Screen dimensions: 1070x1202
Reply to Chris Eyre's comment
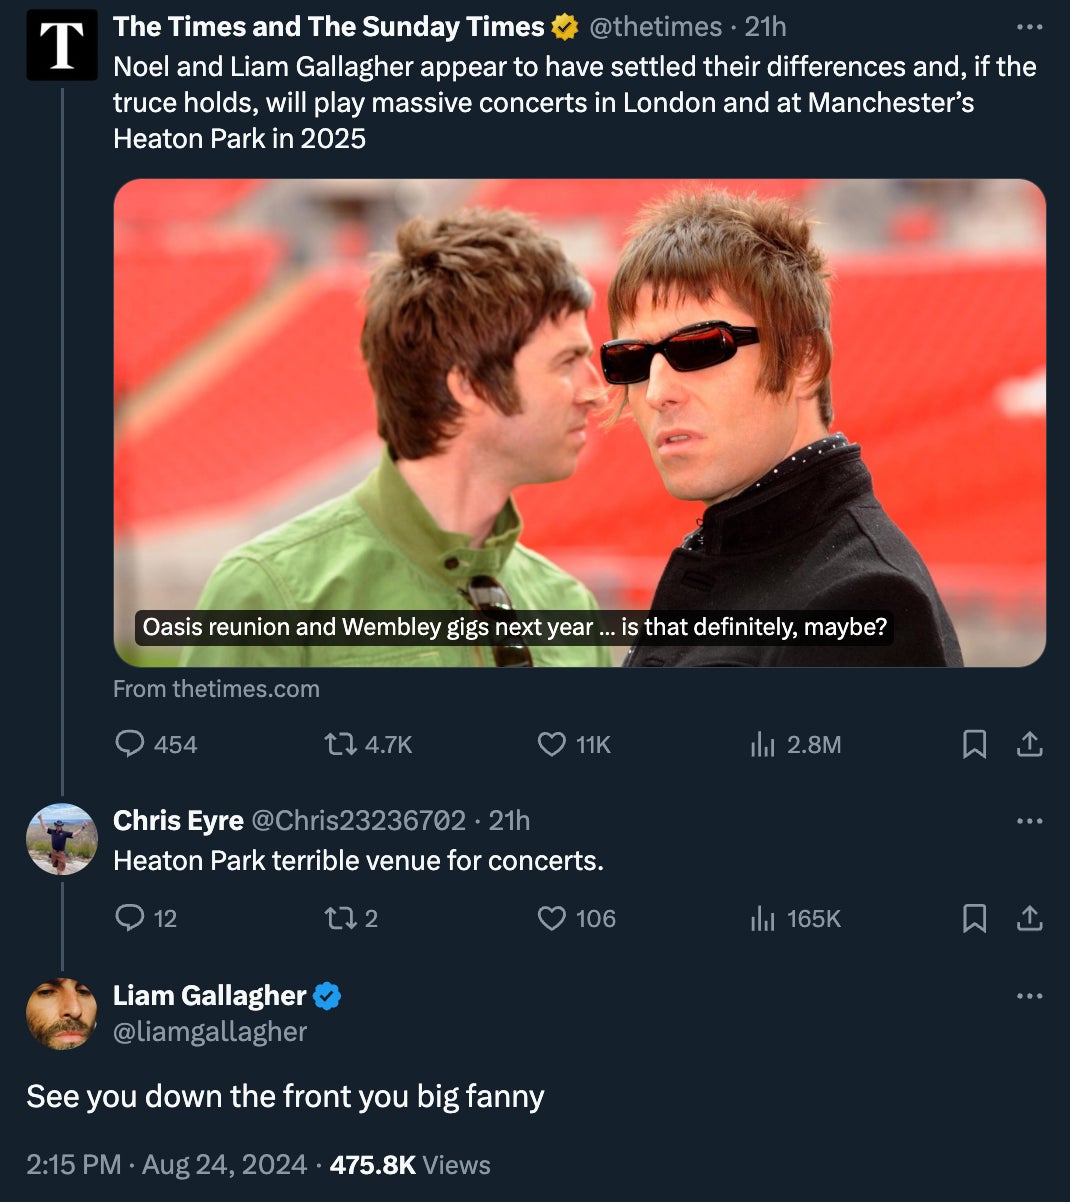point(131,918)
